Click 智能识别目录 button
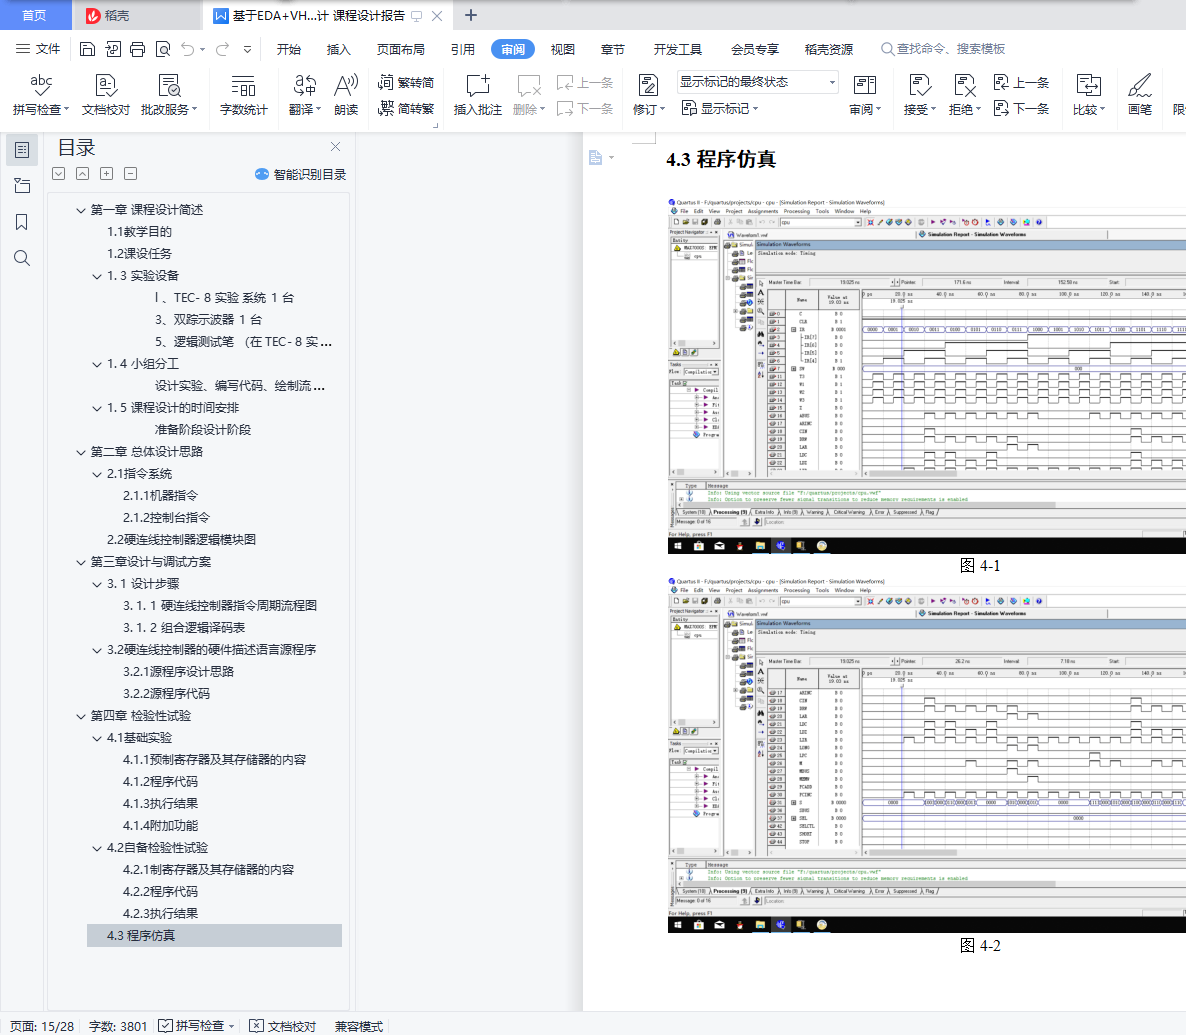Image resolution: width=1186 pixels, height=1035 pixels. point(300,174)
